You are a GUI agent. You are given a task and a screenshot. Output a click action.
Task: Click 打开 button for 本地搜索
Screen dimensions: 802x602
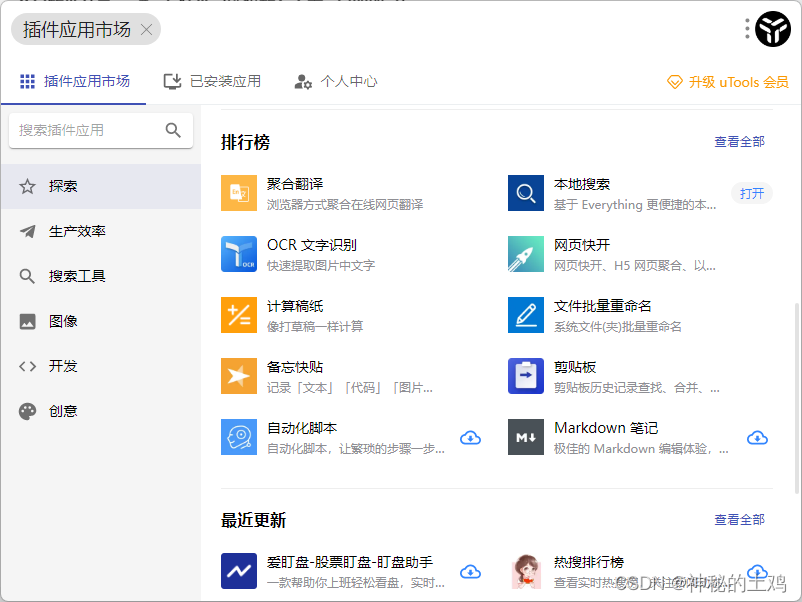tap(752, 193)
